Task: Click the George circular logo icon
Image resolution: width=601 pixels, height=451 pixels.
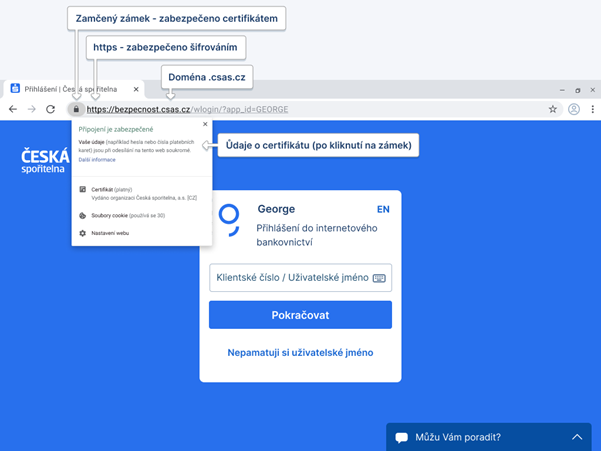Action: click(229, 220)
